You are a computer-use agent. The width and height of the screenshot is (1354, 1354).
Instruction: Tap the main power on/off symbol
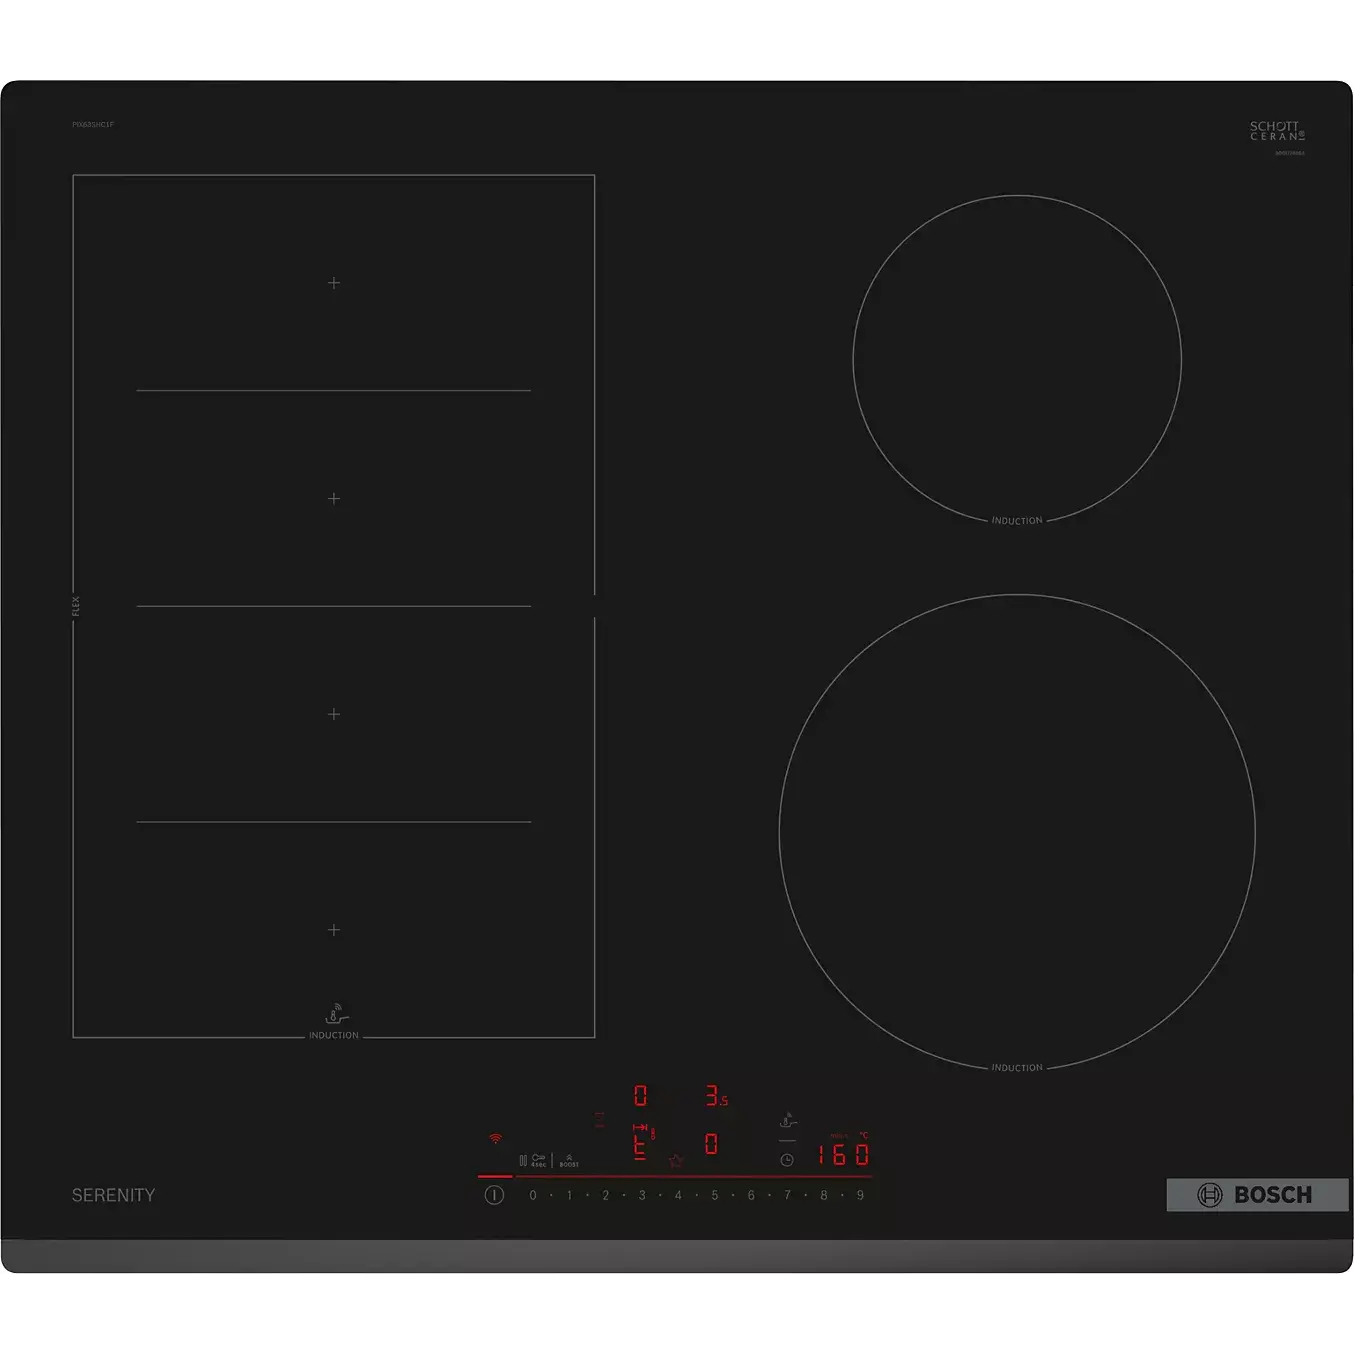pyautogui.click(x=494, y=1195)
